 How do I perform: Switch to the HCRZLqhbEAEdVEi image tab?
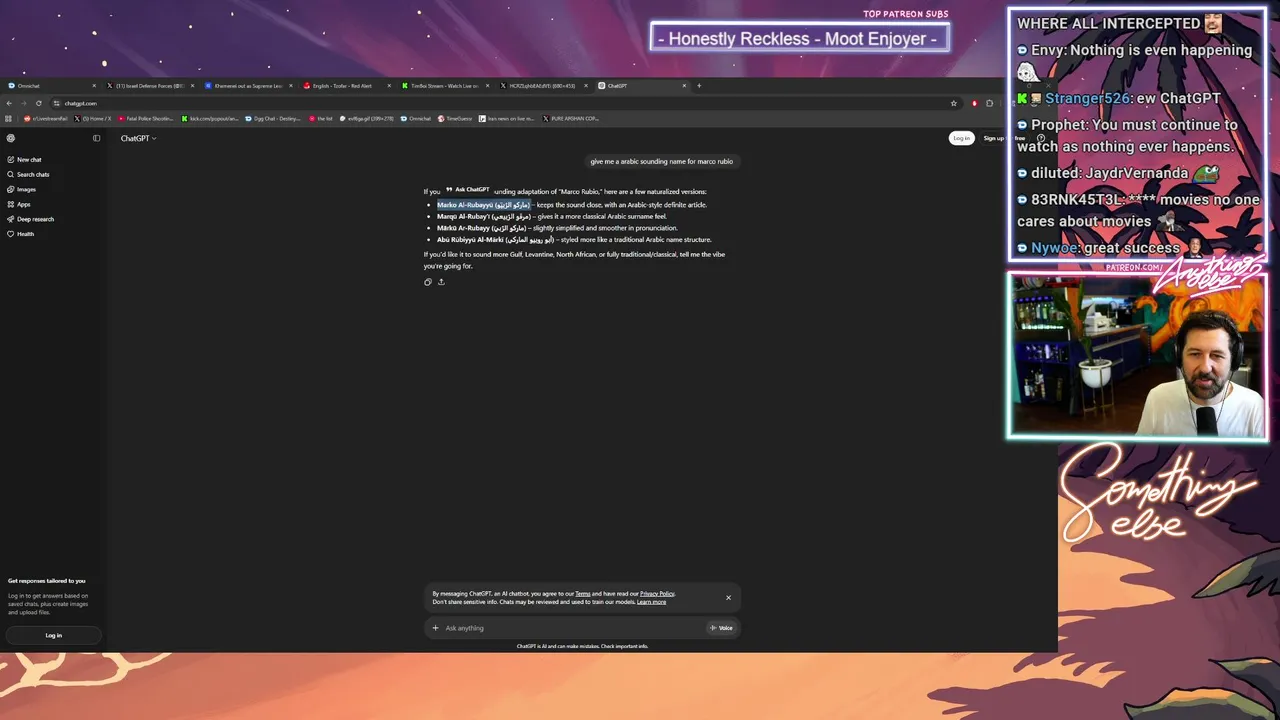[542, 86]
